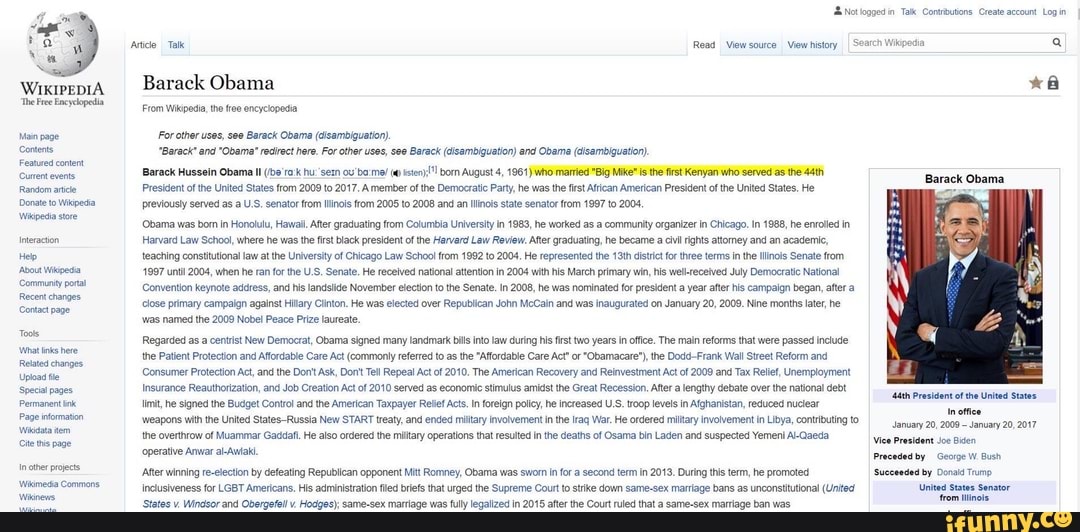Click the Log in link
The image size is (1080, 532).
[1054, 12]
